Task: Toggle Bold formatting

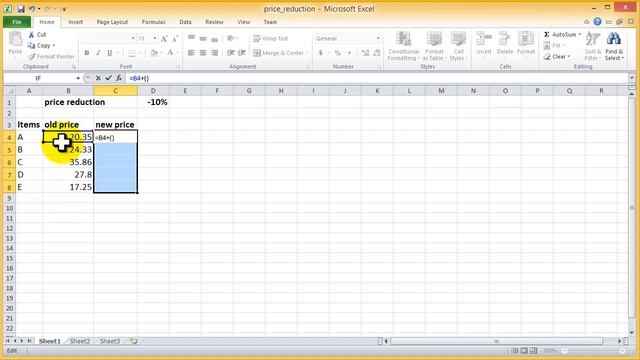Action: (x=87, y=53)
